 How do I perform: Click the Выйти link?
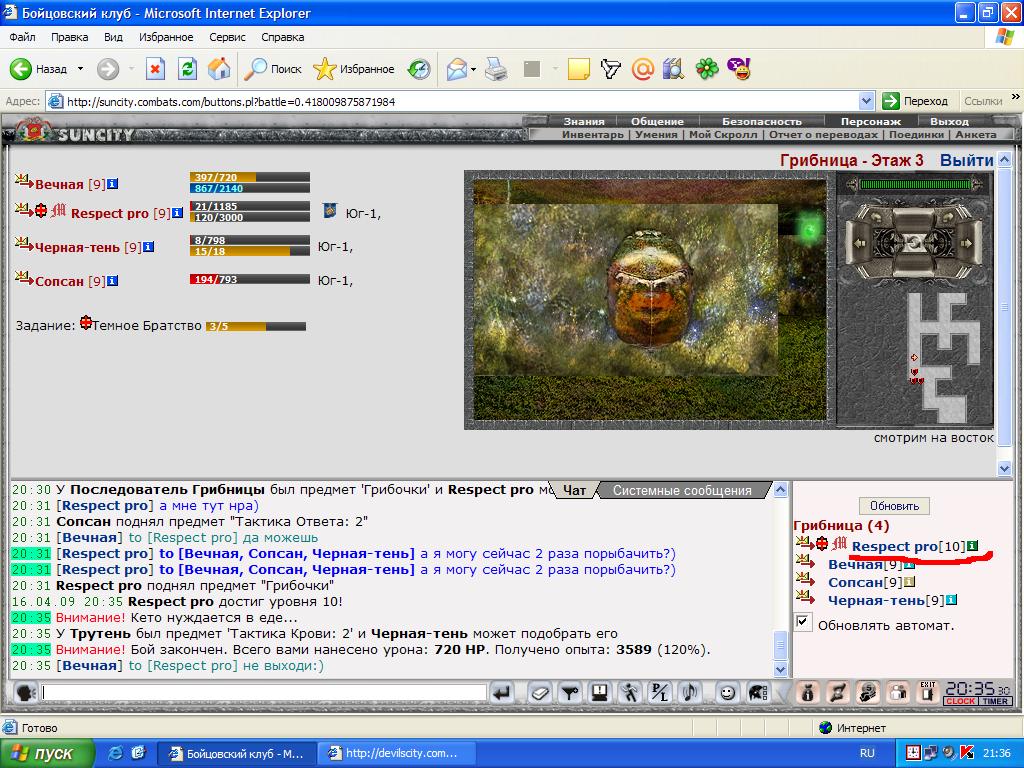point(967,160)
